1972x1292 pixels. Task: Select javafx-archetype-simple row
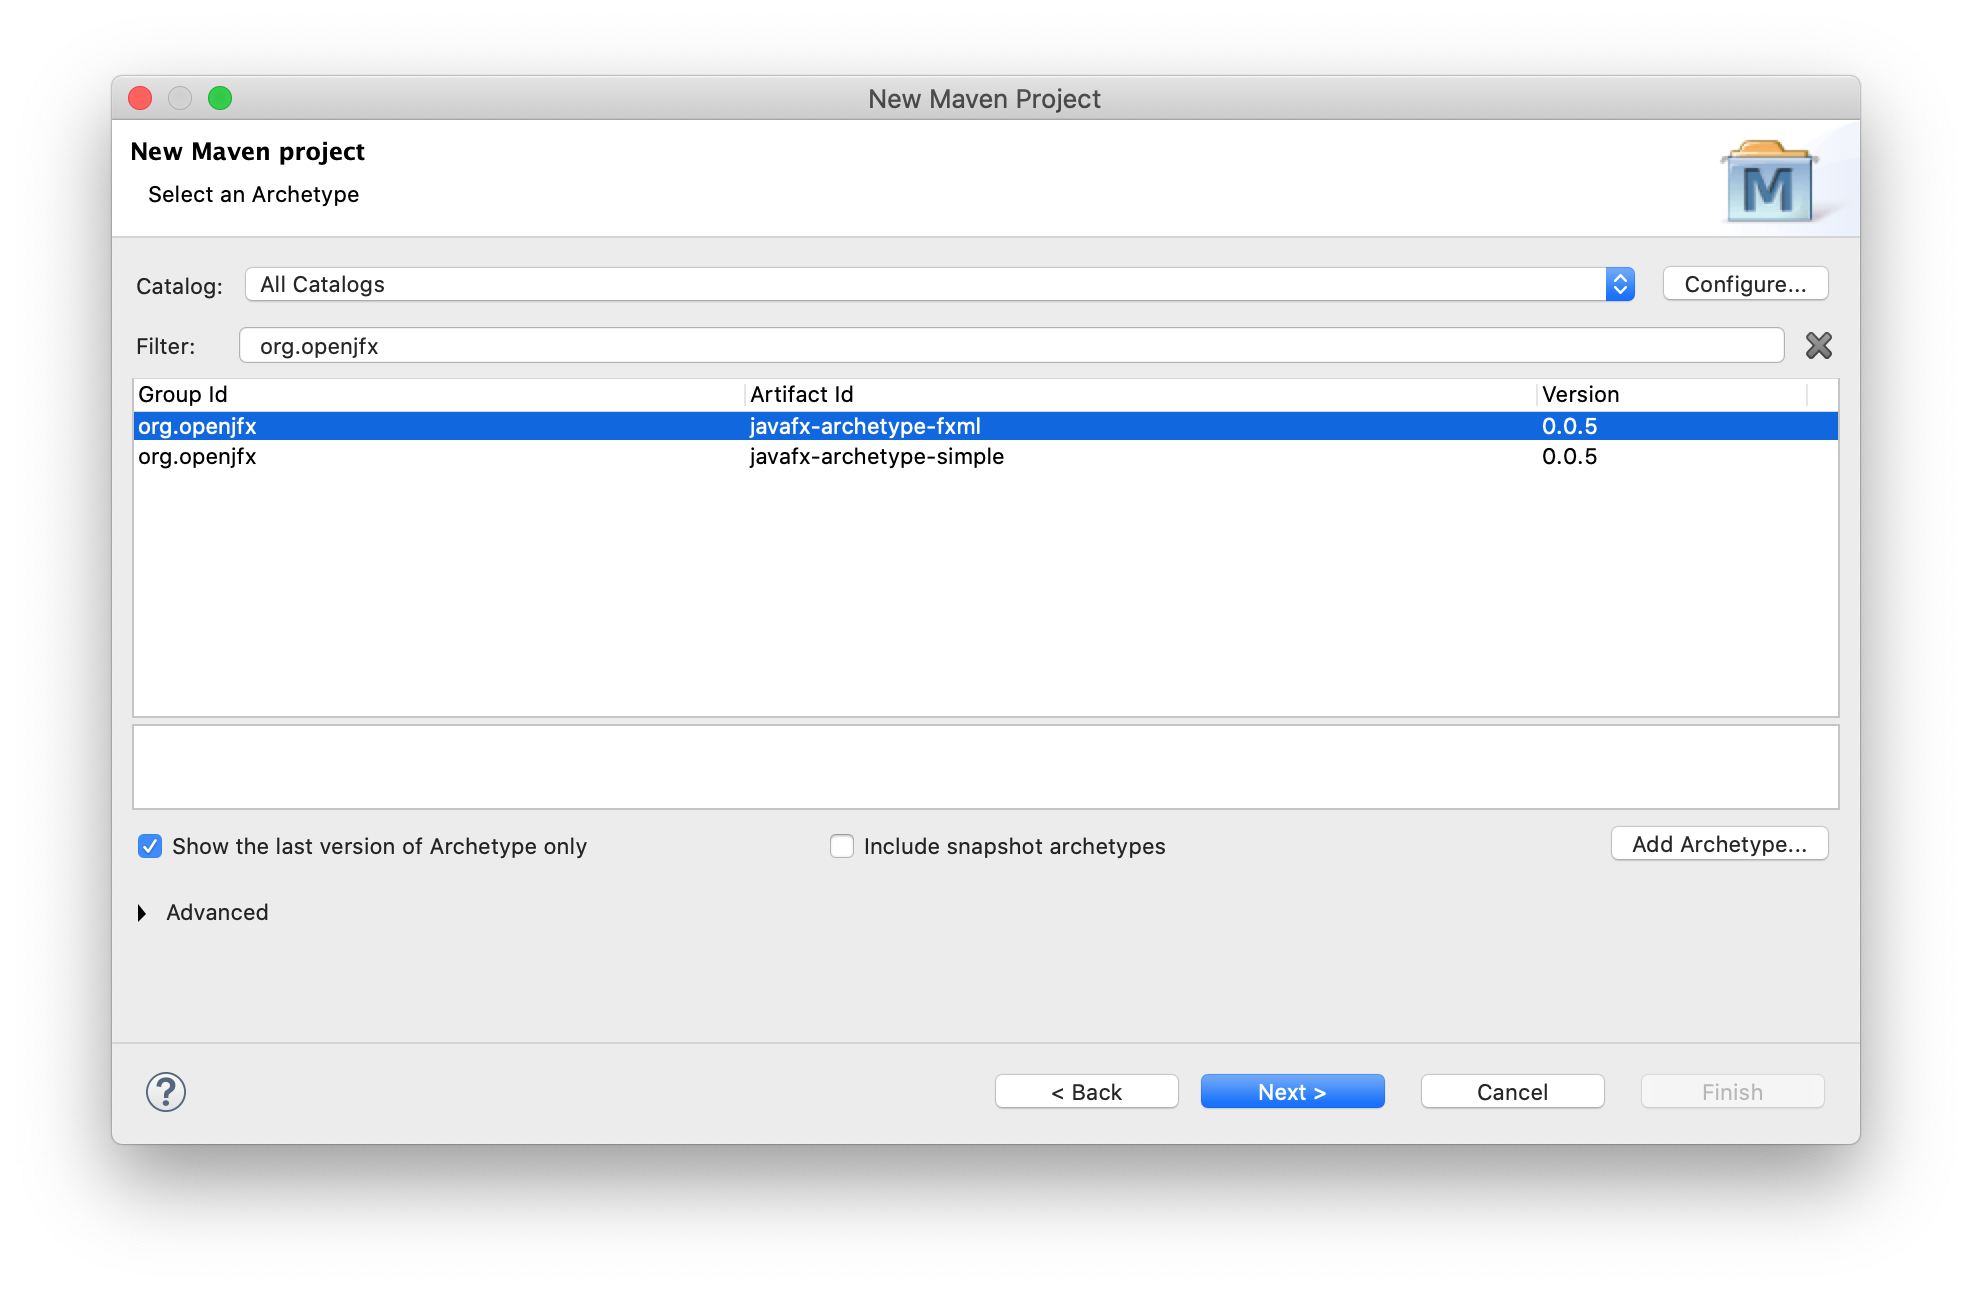(x=985, y=457)
